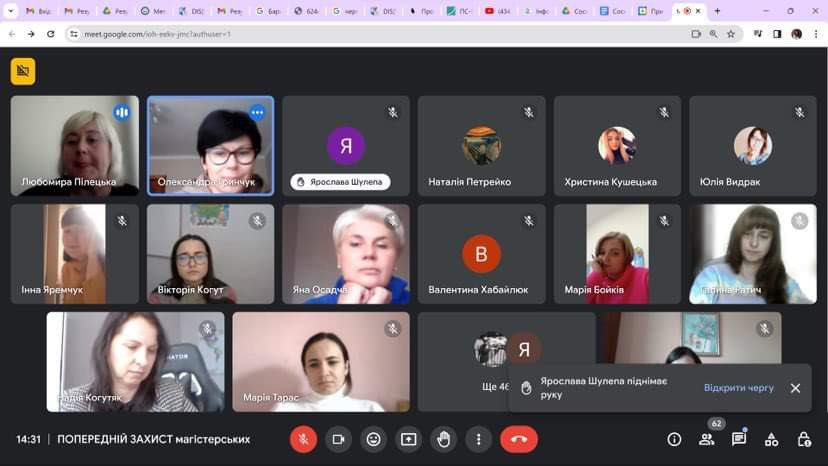Image resolution: width=828 pixels, height=466 pixels.
Task: Open the emoji reactions panel
Action: click(373, 439)
